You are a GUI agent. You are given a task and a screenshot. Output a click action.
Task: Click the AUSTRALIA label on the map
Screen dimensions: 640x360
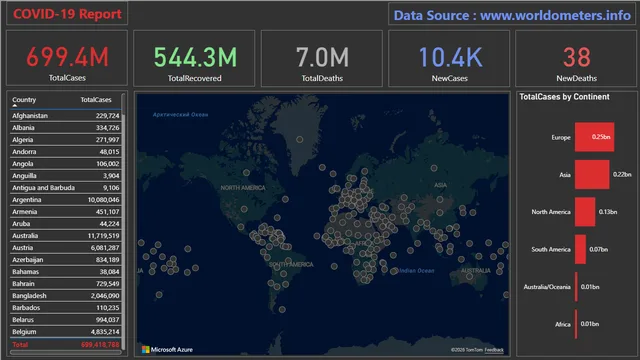pyautogui.click(x=476, y=271)
